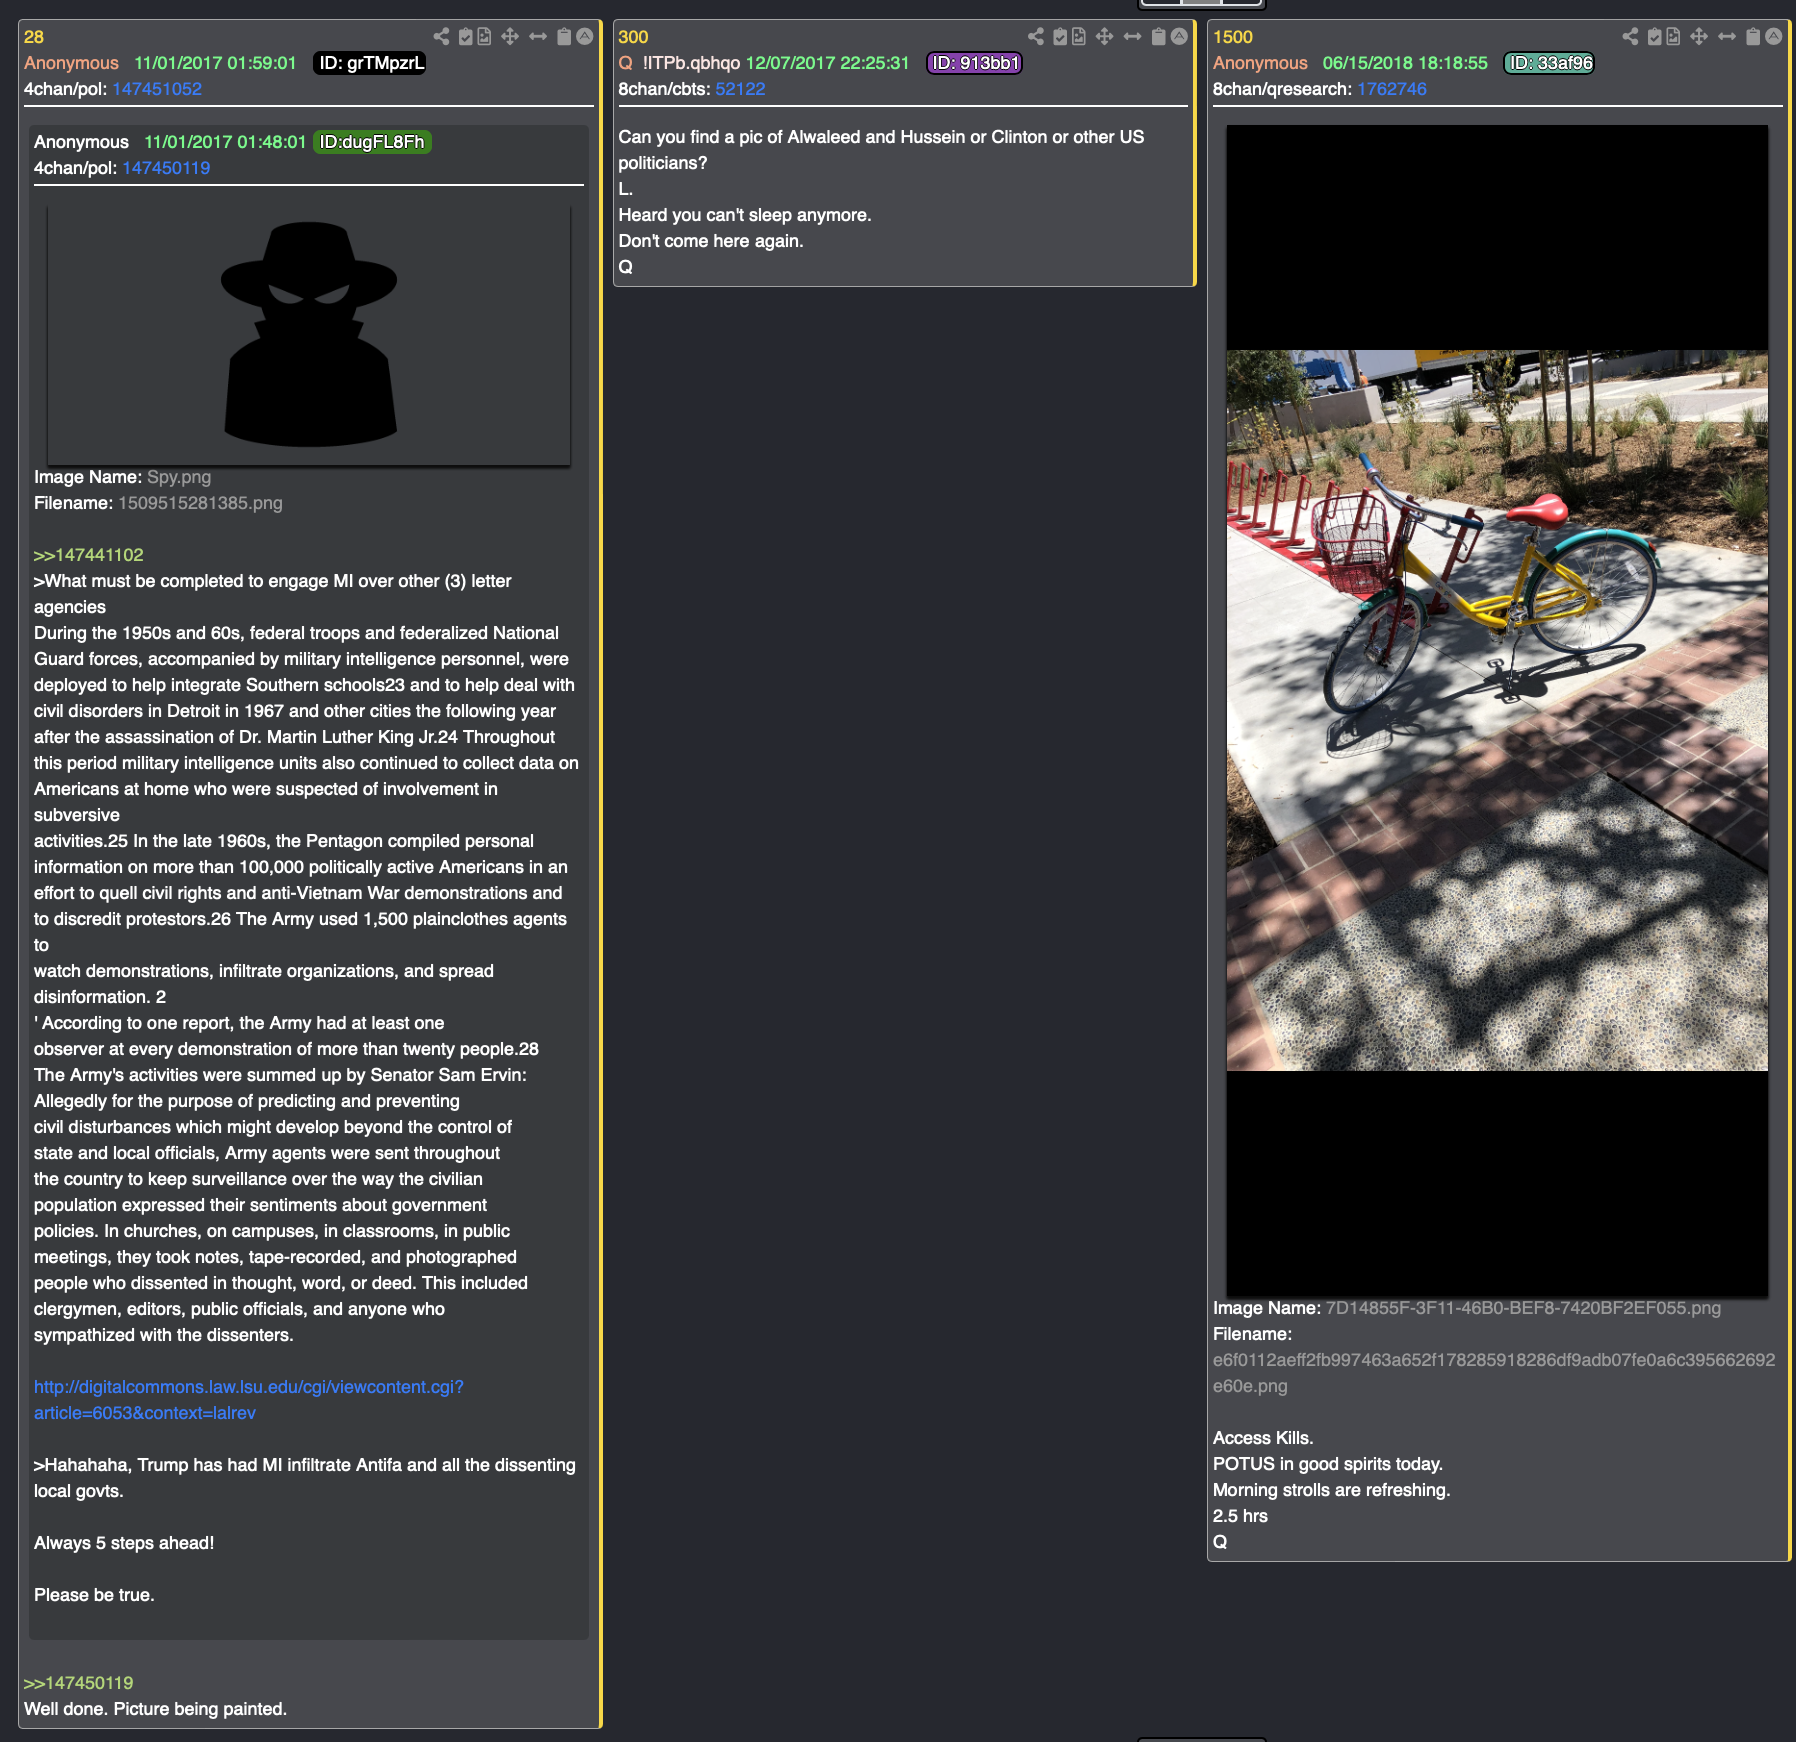Follow the >>147450119 reference at the bottom of post 28

point(79,1683)
